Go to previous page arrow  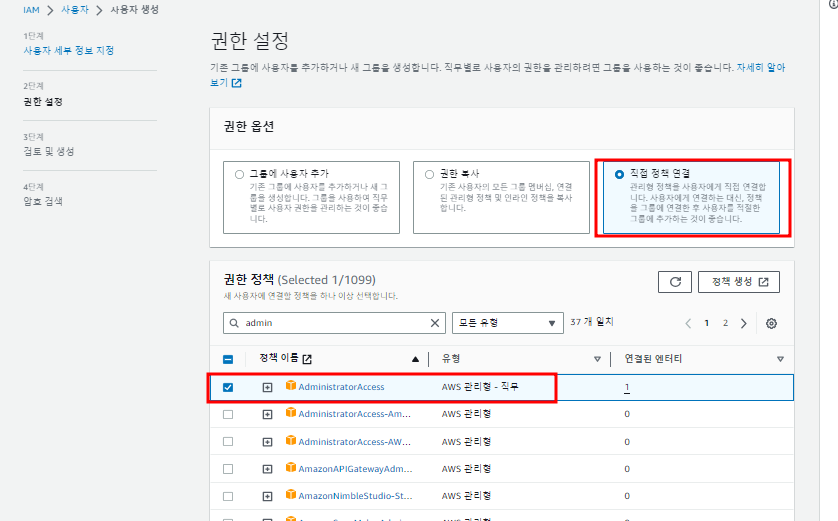pyautogui.click(x=688, y=323)
